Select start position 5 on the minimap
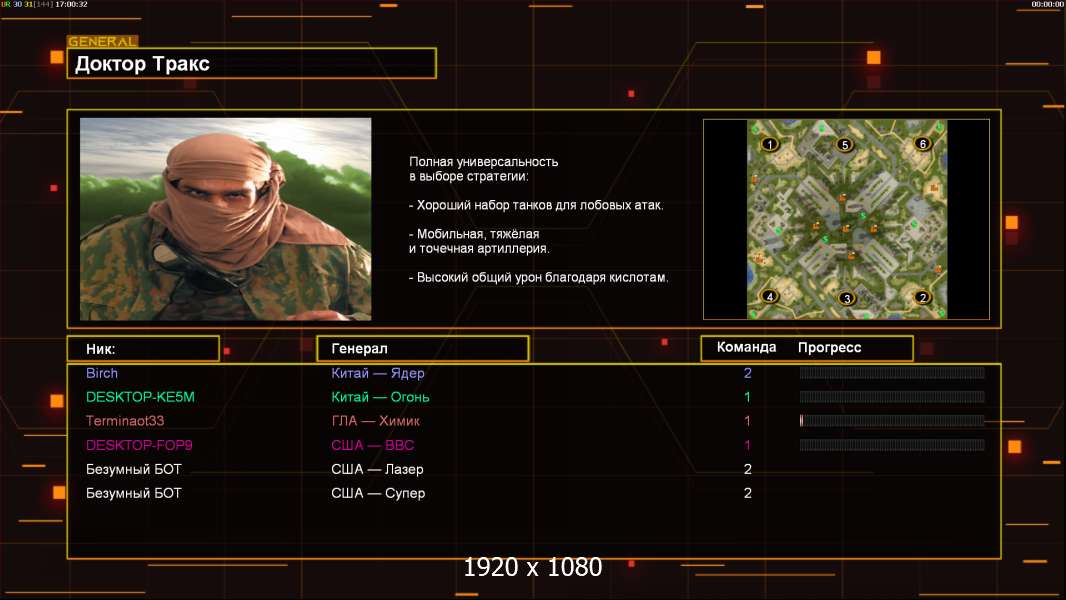Screen dimensions: 1066x600 pos(845,145)
